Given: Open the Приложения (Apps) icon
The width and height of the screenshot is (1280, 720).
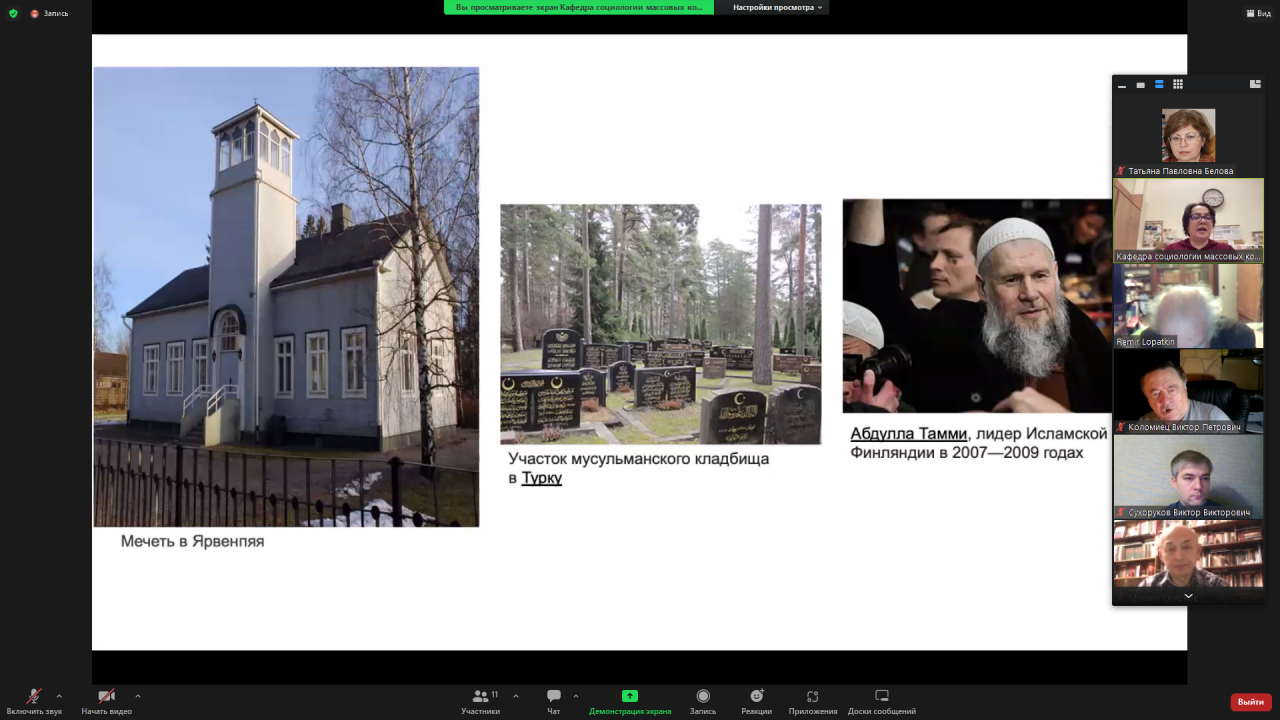Looking at the screenshot, I should click(x=812, y=702).
